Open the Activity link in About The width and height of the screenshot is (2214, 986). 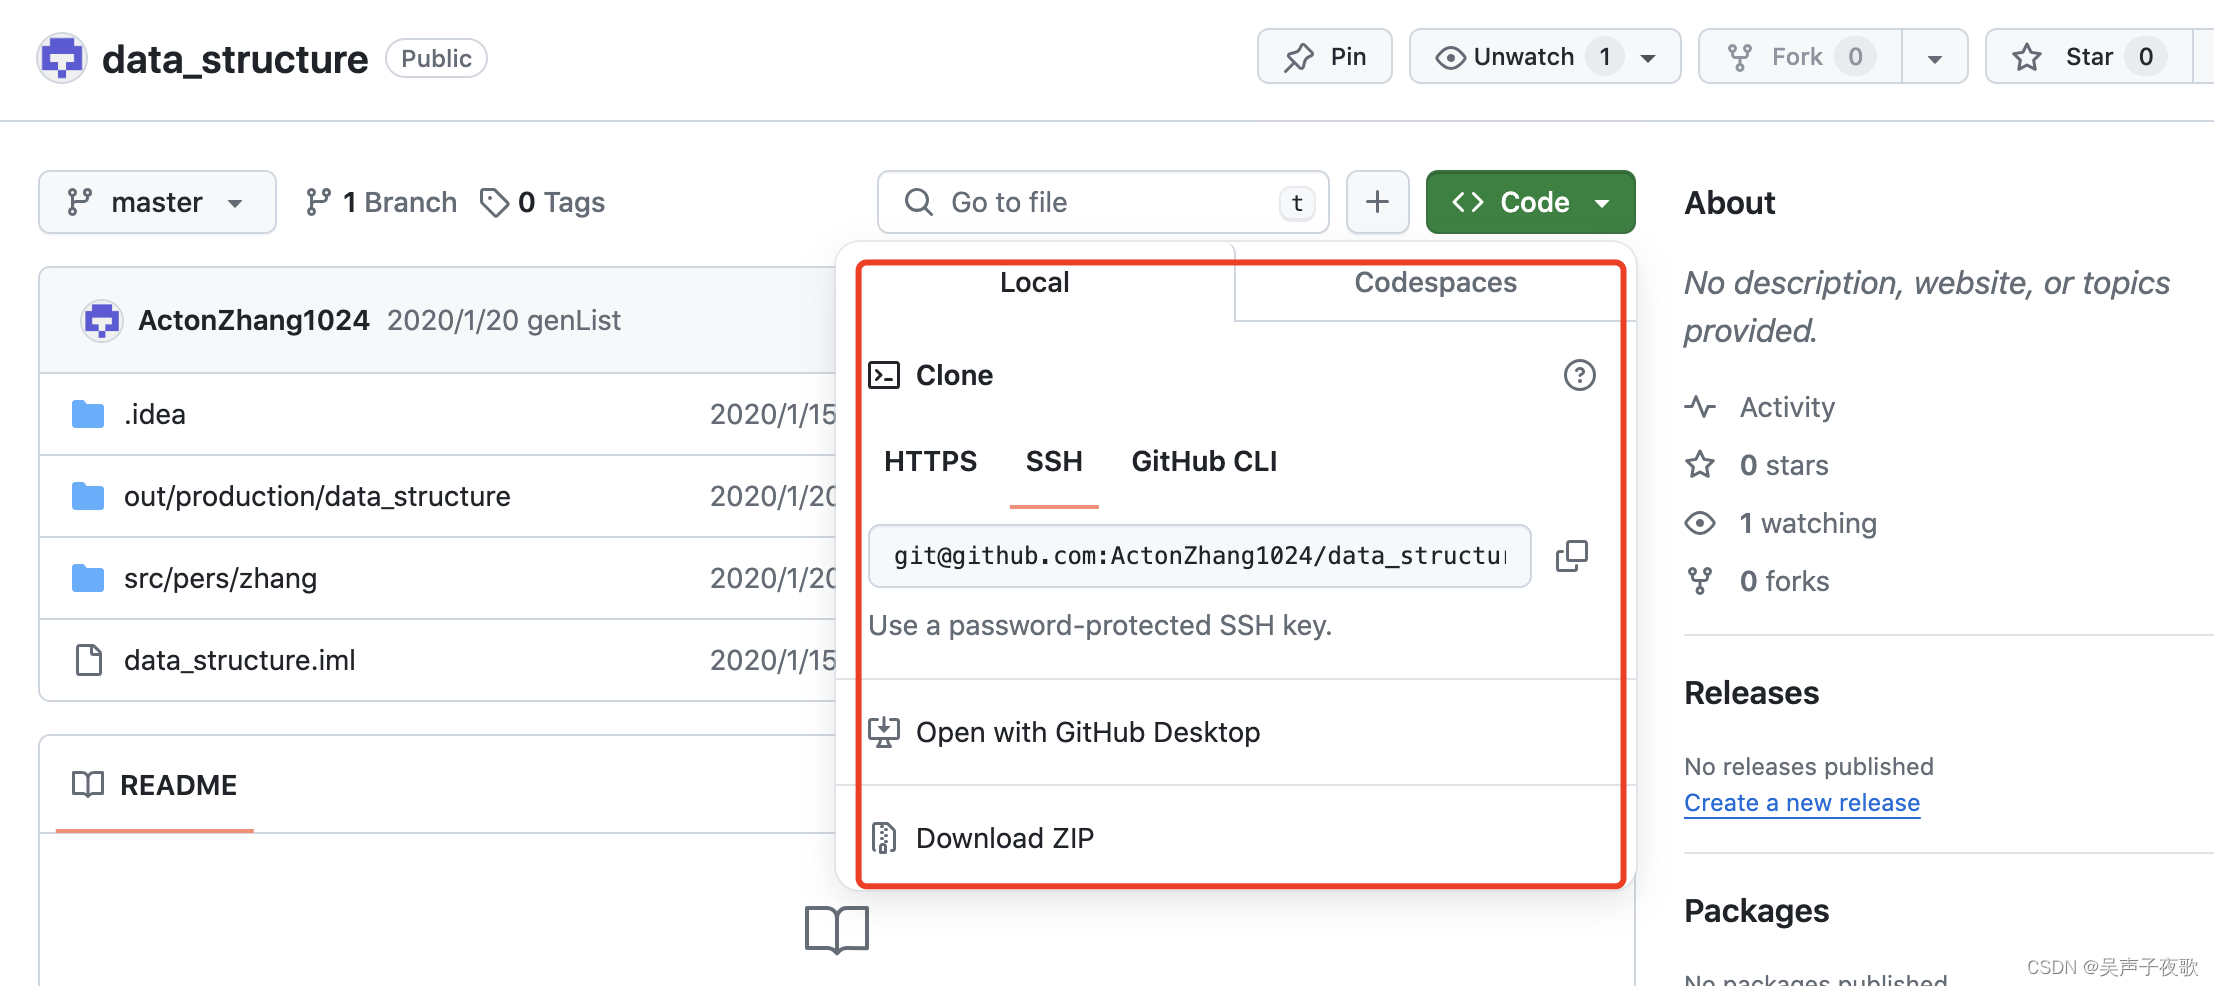click(x=1787, y=407)
